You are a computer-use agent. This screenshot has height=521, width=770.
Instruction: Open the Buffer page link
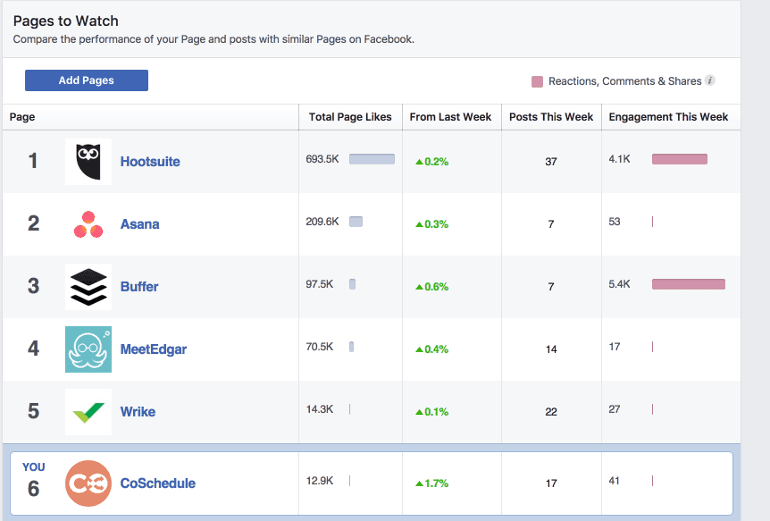point(139,287)
